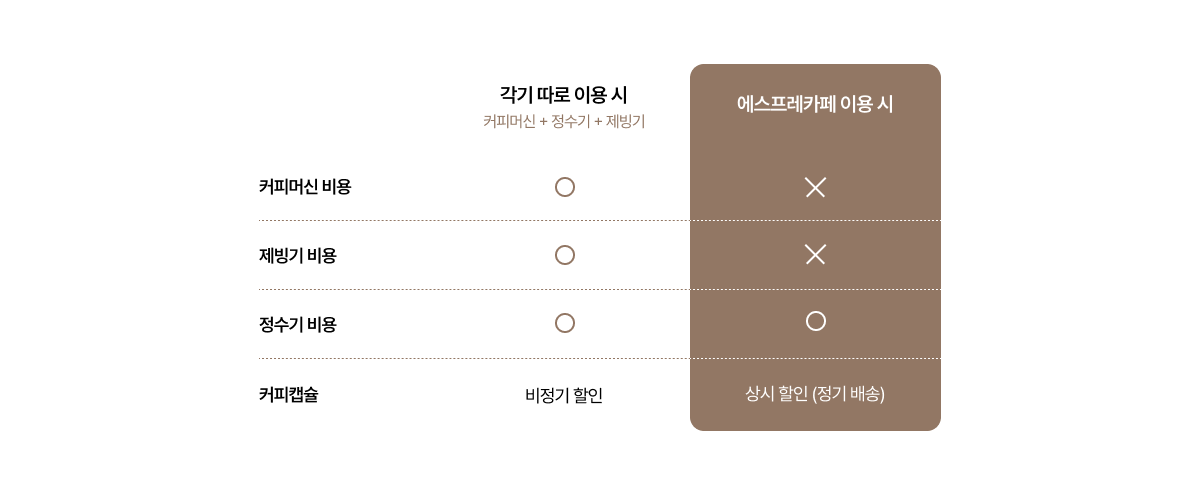1200x495 pixels.
Task: Click white dotted divider above 상시 할인 text
Action: pos(815,358)
